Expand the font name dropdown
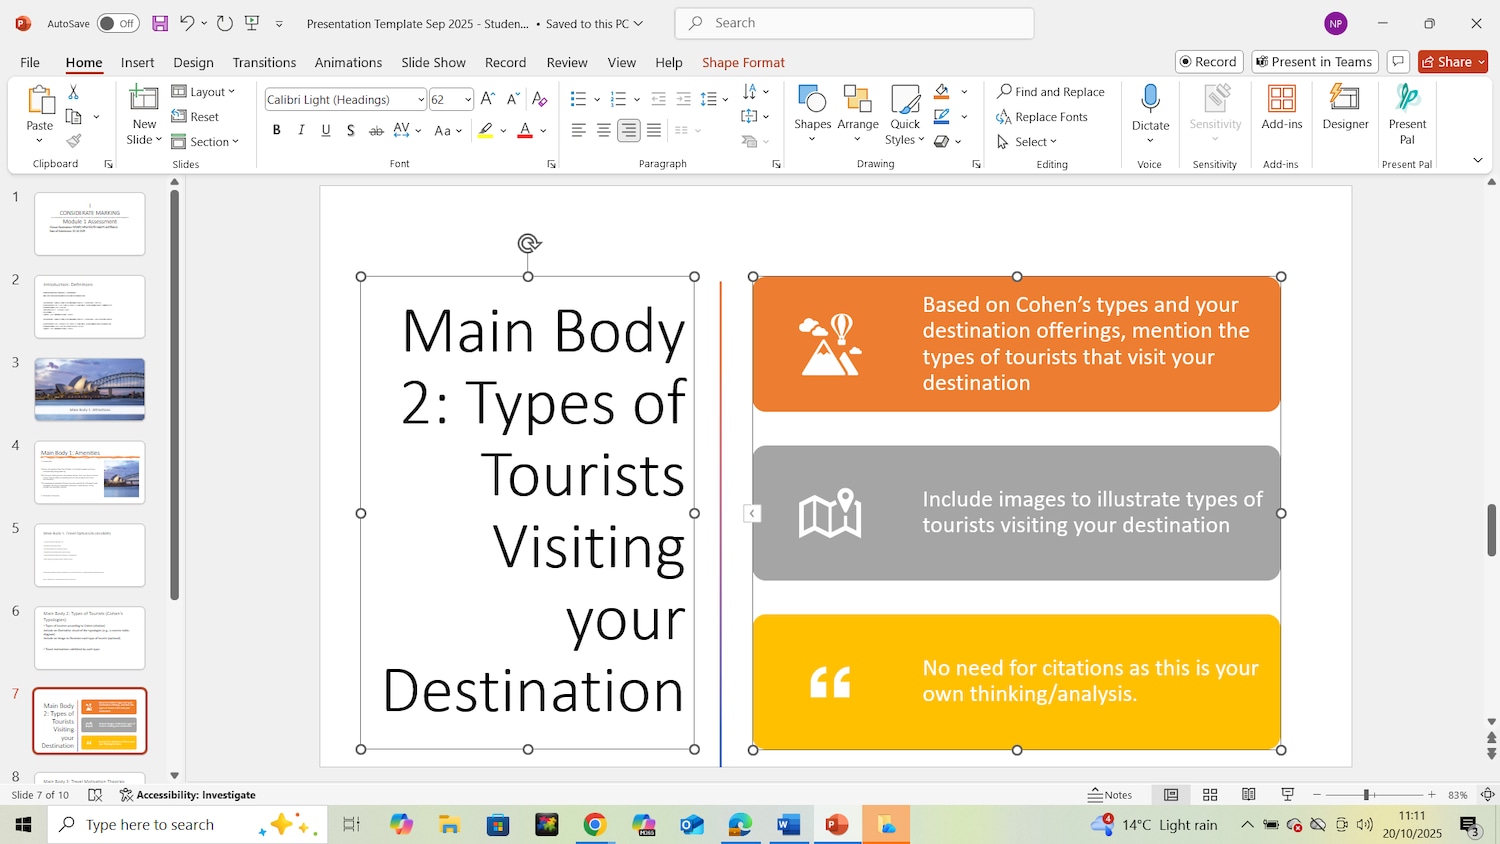 coord(421,99)
